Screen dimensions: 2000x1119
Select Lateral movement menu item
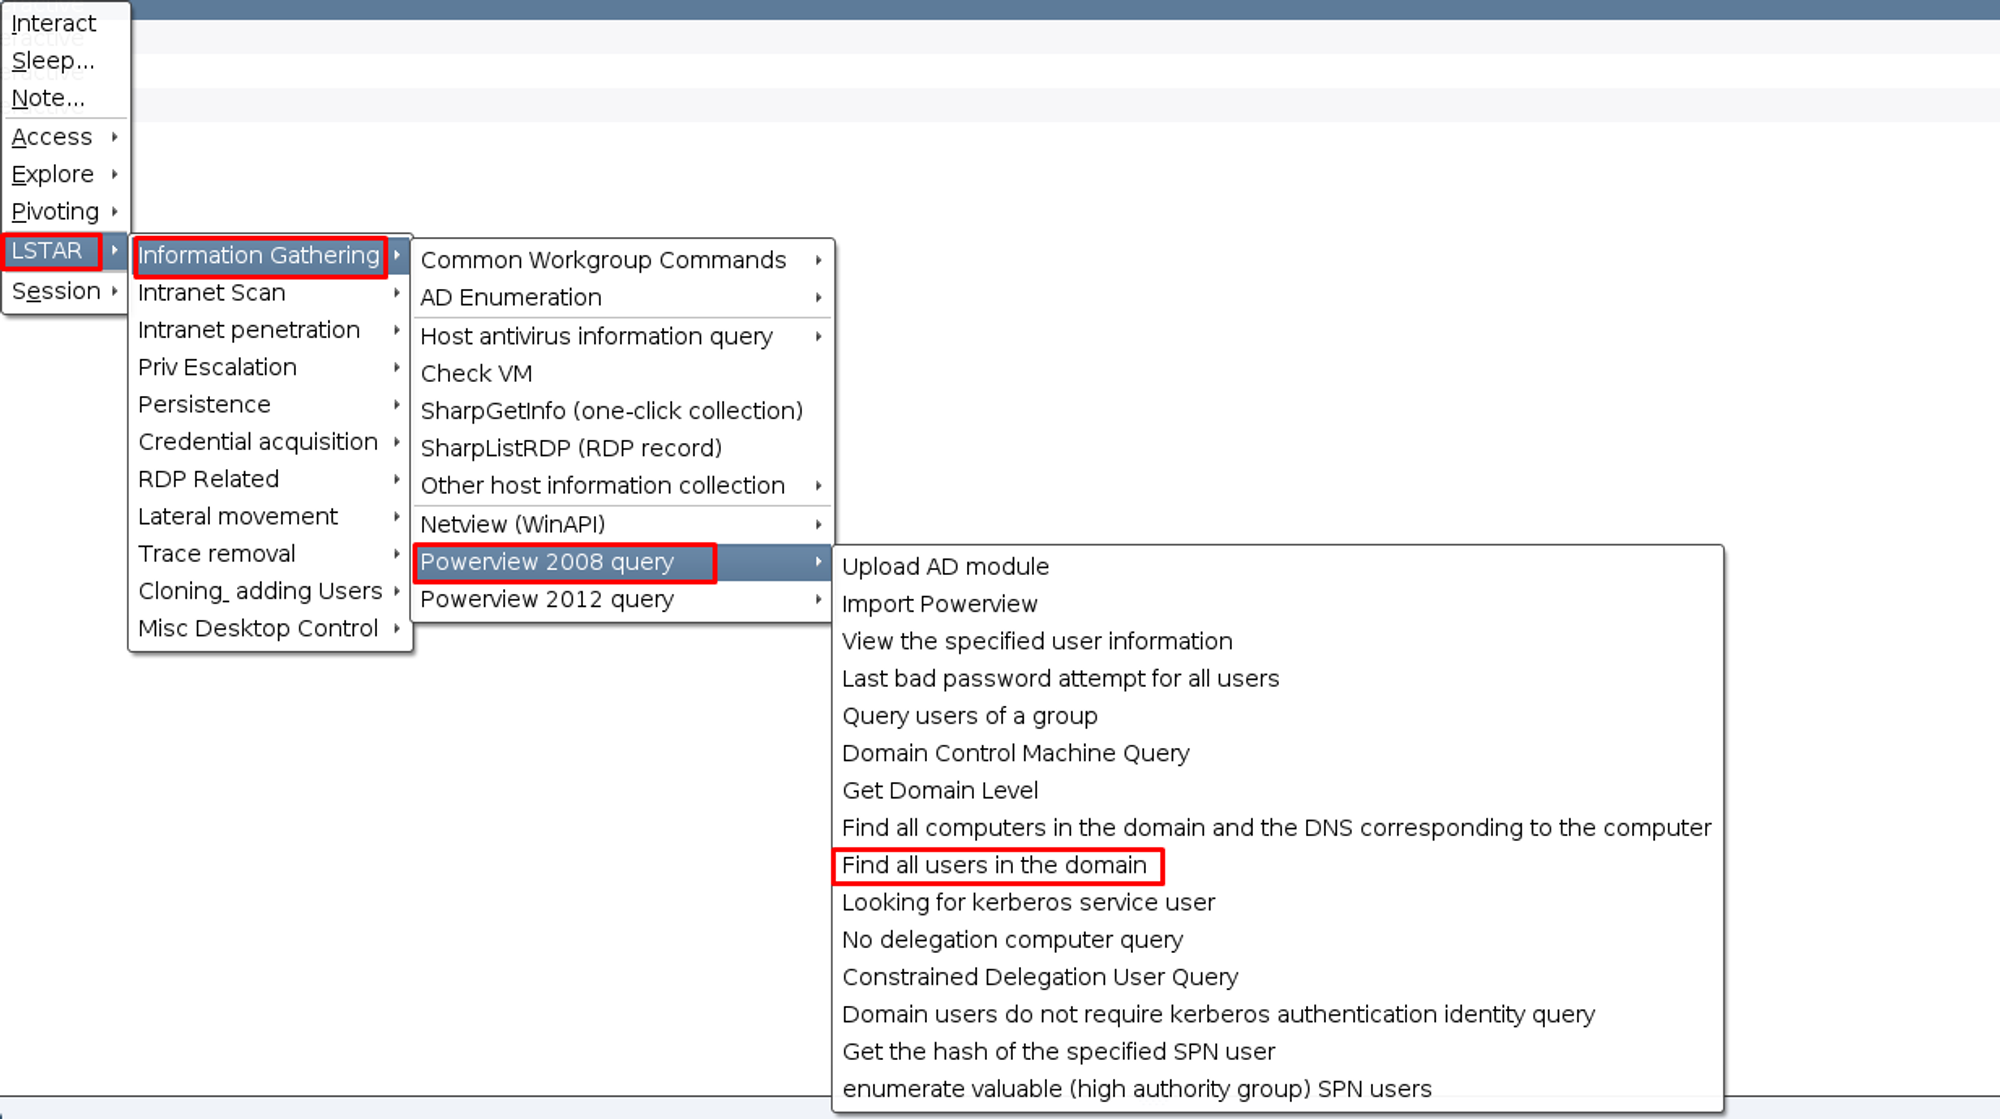238,515
